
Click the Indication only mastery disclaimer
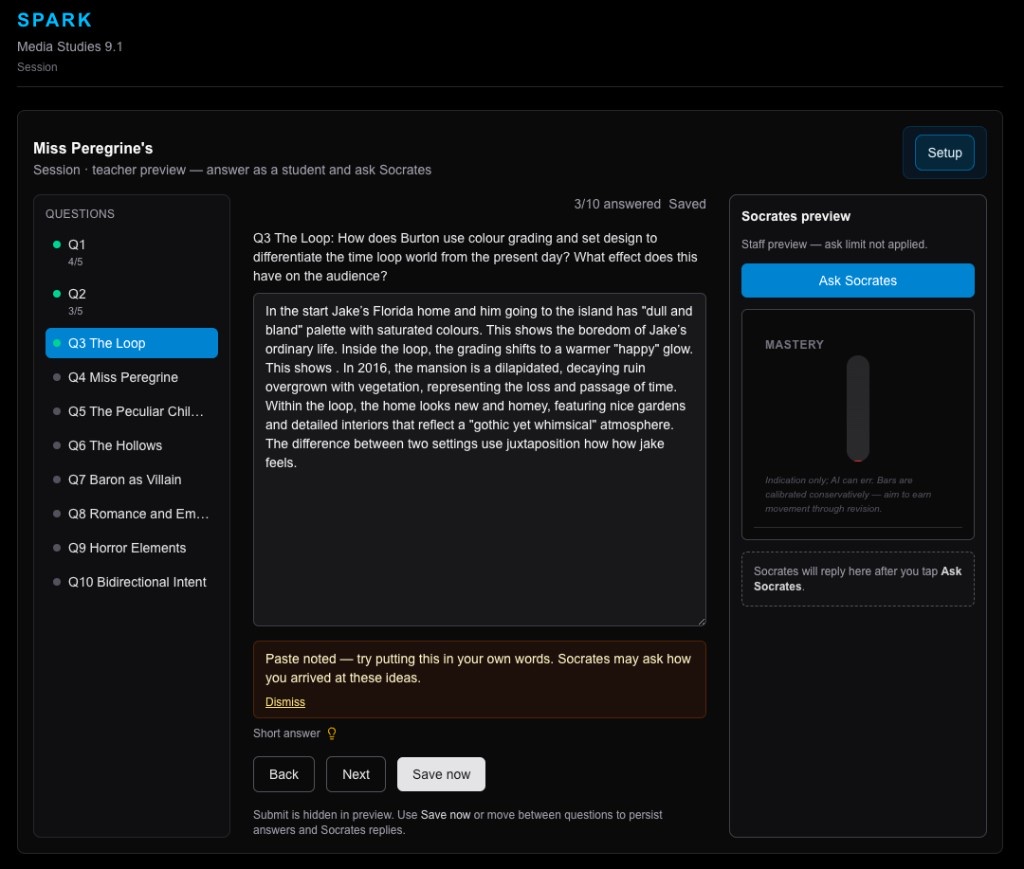pyautogui.click(x=848, y=494)
